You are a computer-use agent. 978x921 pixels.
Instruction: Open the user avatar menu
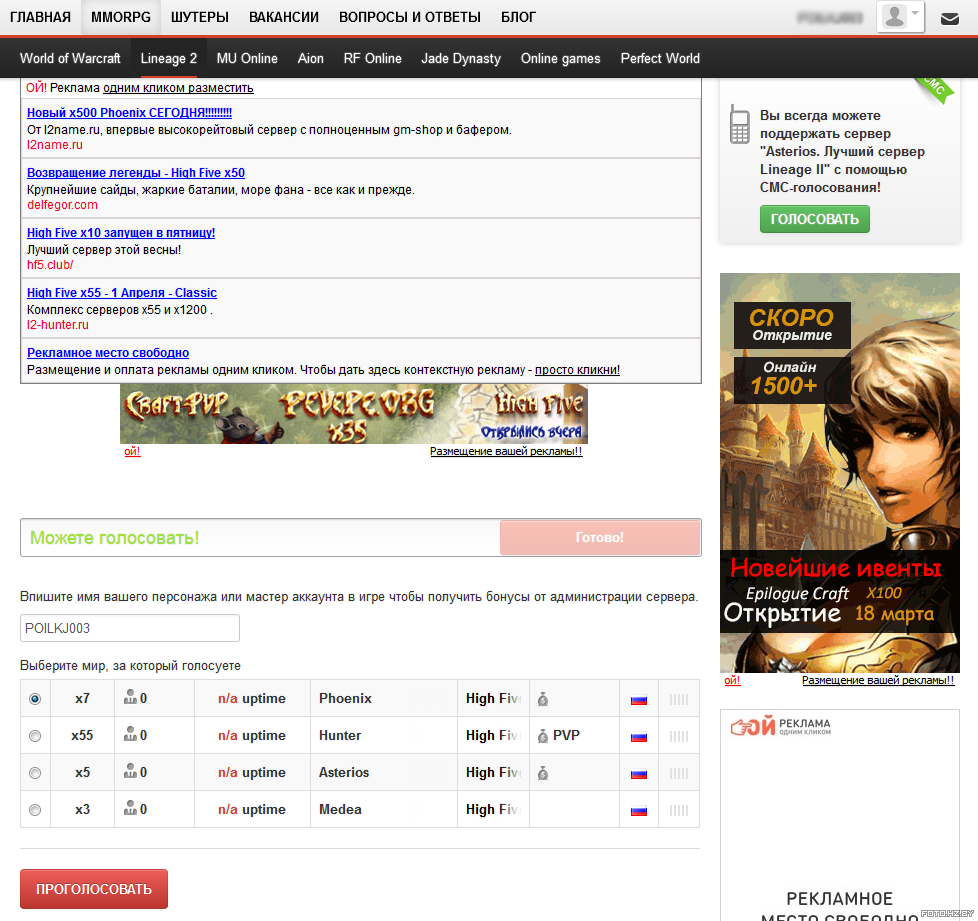(900, 17)
